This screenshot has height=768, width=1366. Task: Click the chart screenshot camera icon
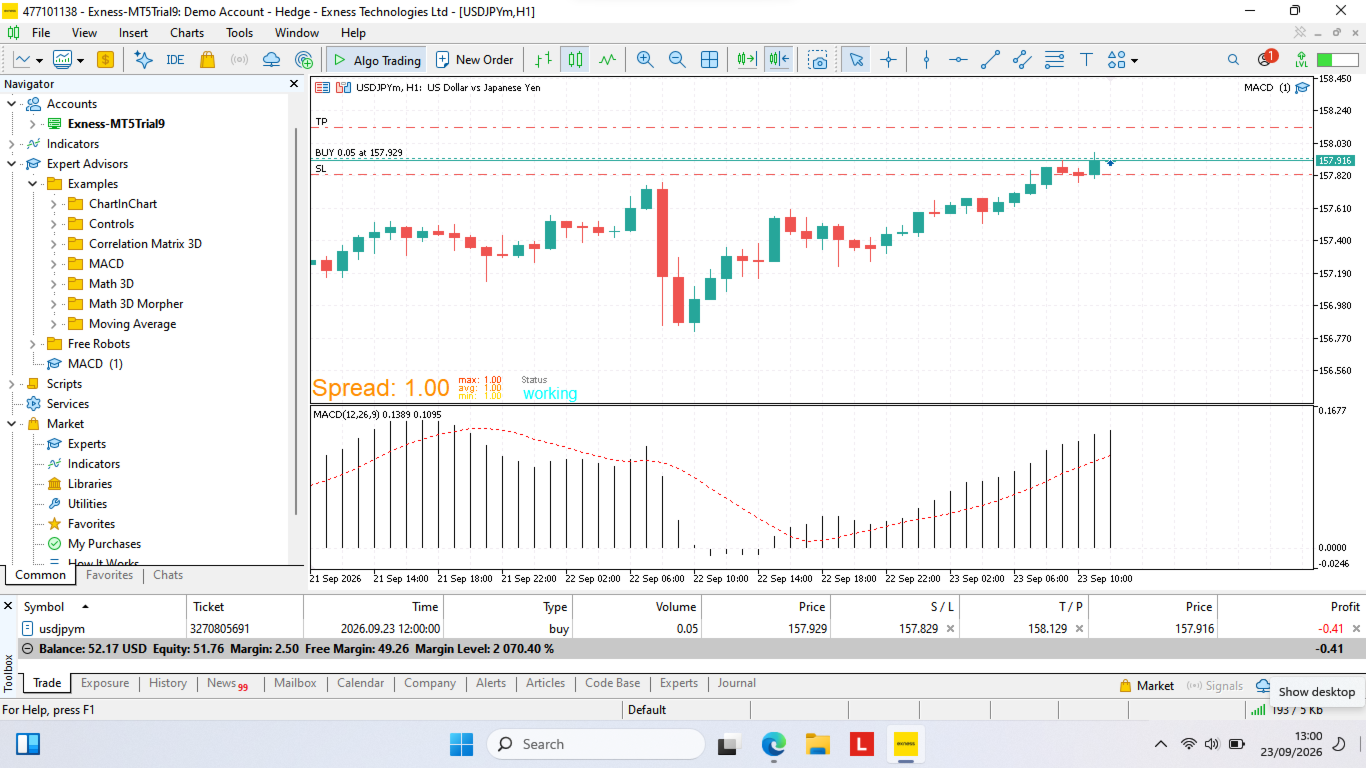(x=819, y=60)
